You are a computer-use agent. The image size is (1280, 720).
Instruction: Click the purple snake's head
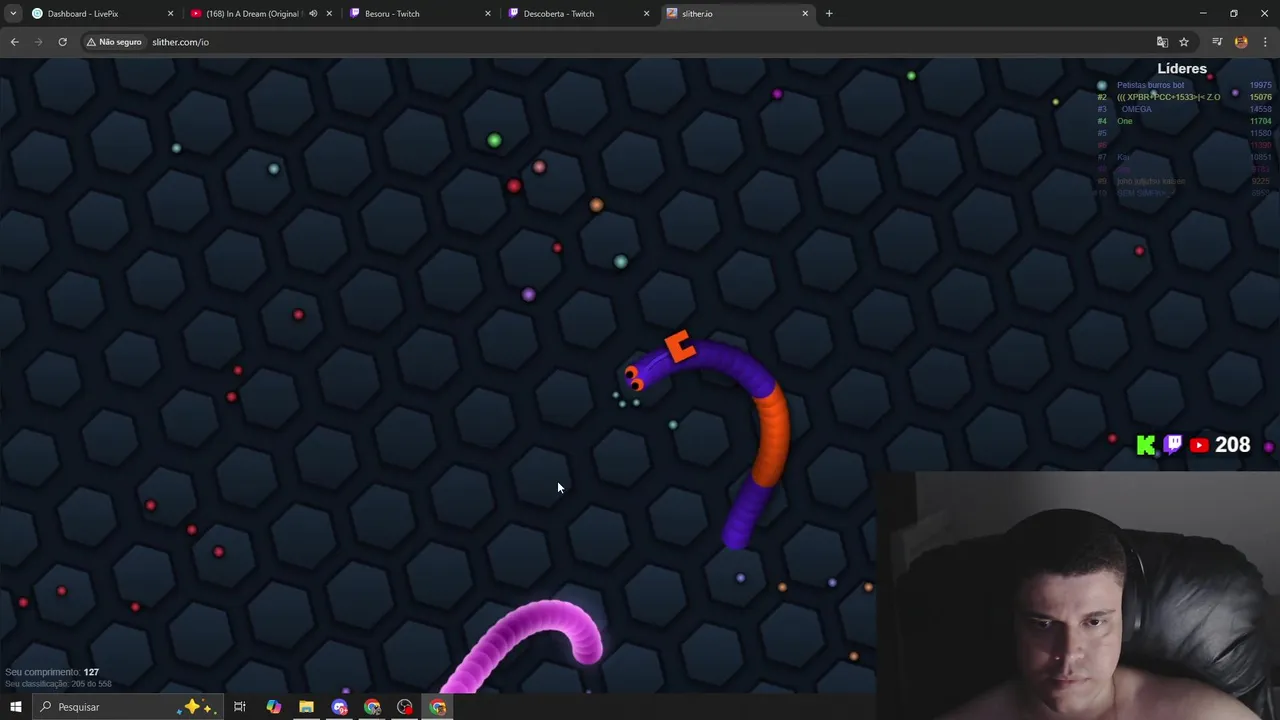pos(637,377)
